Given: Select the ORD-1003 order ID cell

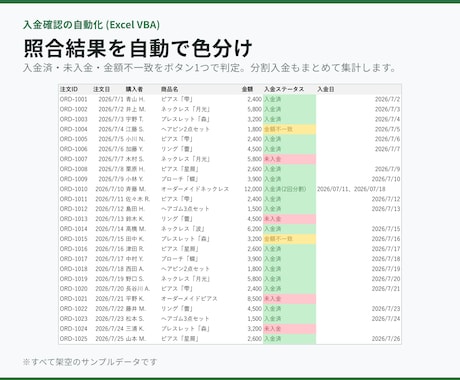Looking at the screenshot, I should (x=74, y=119).
